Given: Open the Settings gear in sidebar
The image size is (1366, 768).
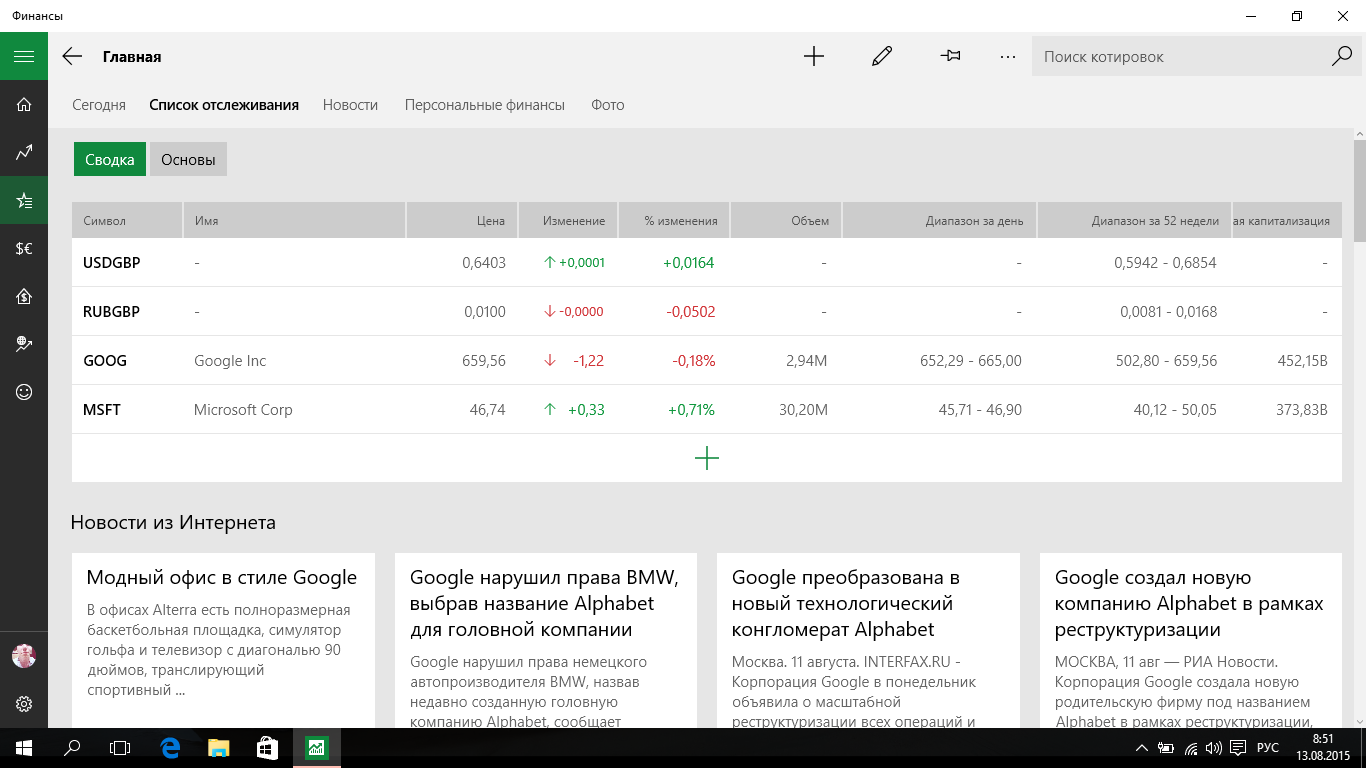Looking at the screenshot, I should pos(24,704).
